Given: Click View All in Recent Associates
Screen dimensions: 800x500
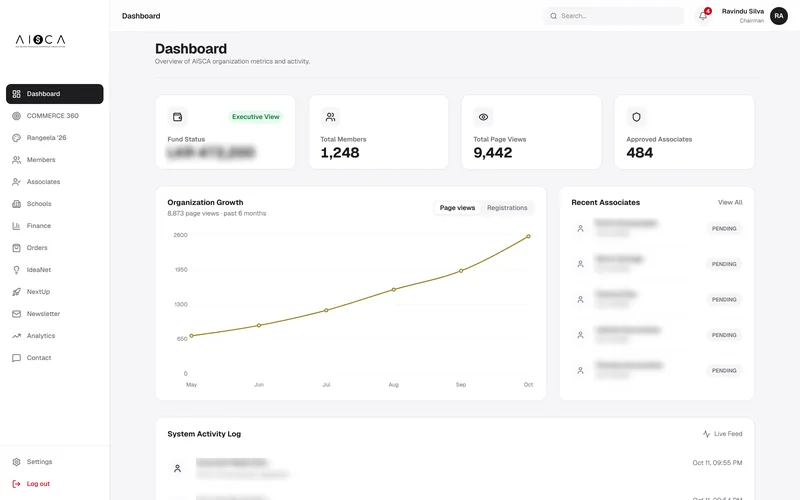Looking at the screenshot, I should pyautogui.click(x=730, y=203).
